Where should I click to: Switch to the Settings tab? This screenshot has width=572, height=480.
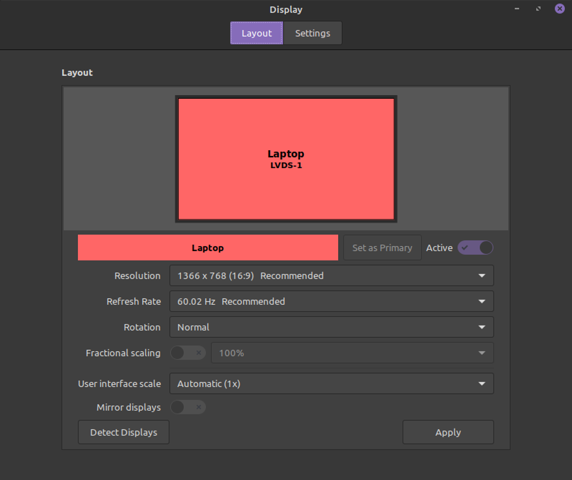coord(313,33)
